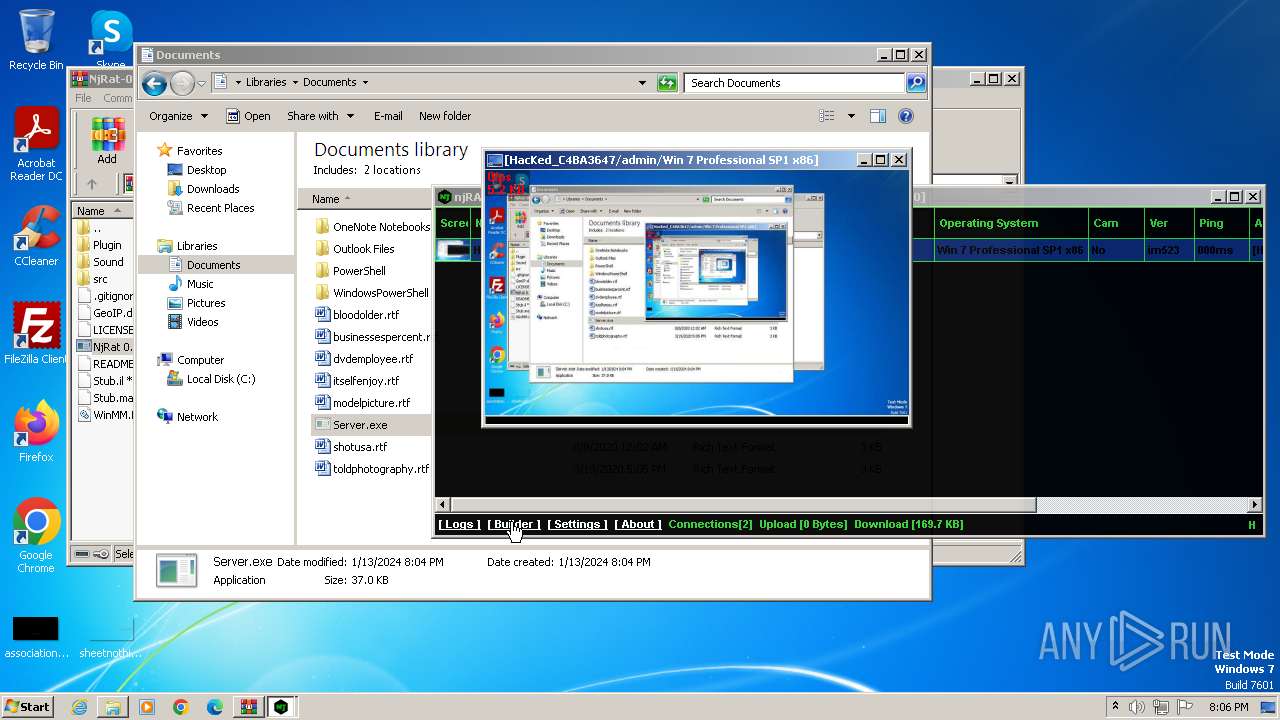Viewport: 1280px width, 720px height.
Task: Open the Explorer help question-mark icon
Action: [x=906, y=116]
